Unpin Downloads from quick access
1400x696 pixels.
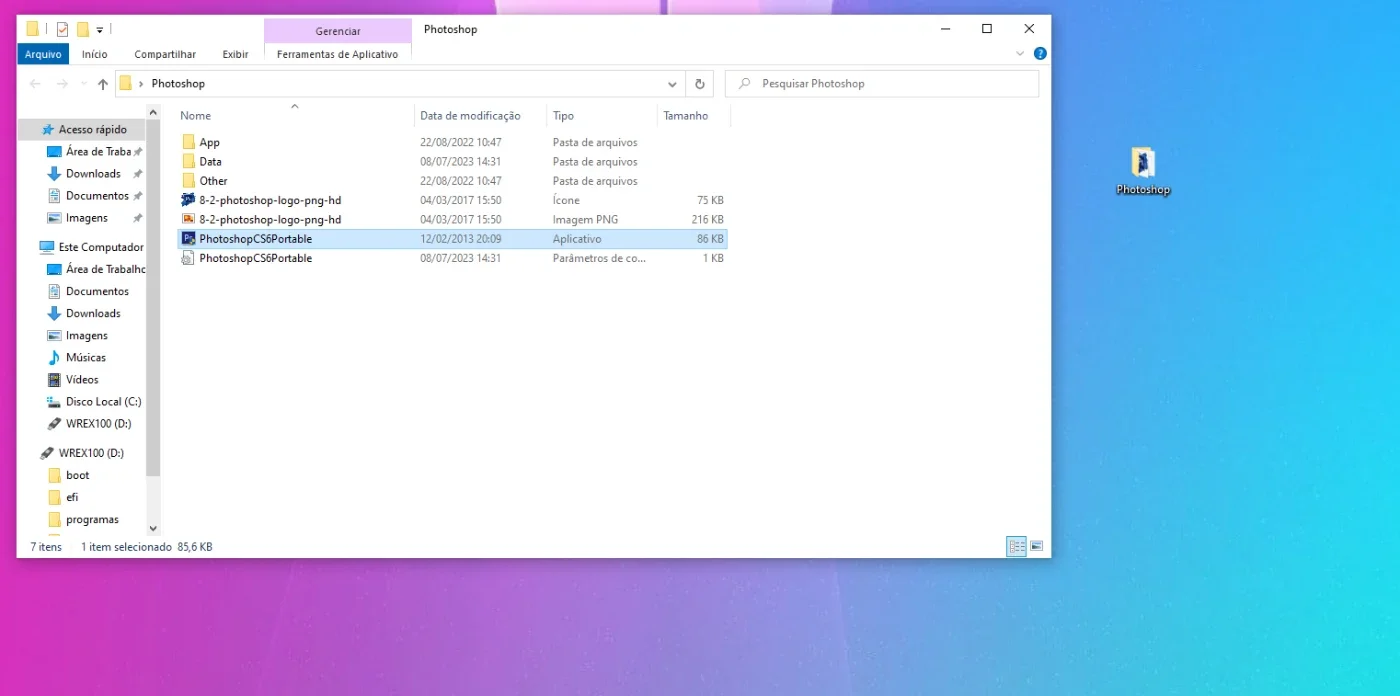(x=138, y=174)
